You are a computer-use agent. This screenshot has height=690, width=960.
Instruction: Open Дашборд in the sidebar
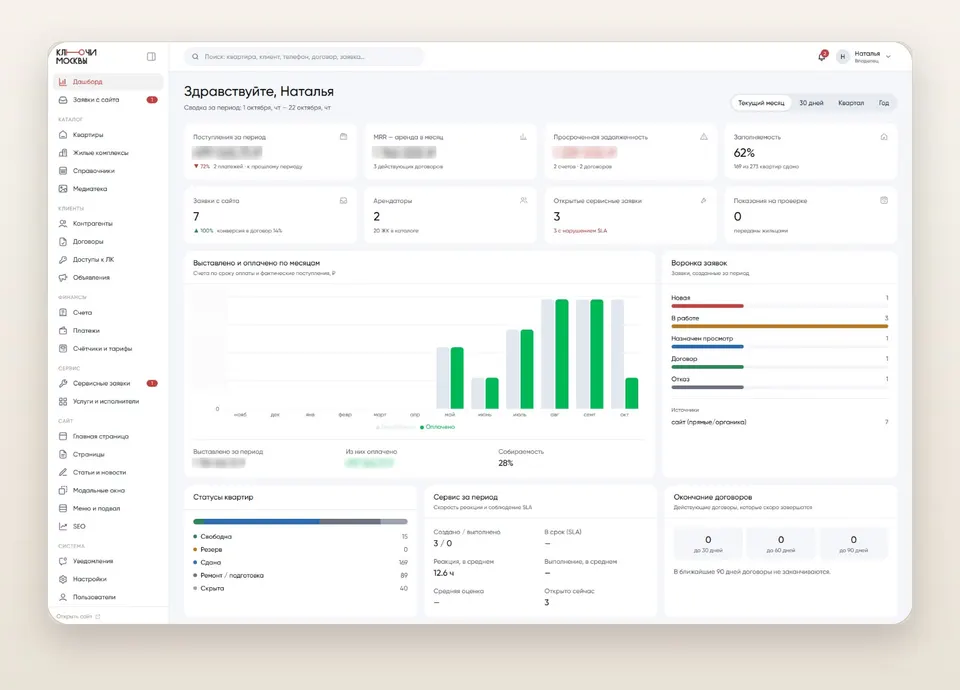click(108, 81)
